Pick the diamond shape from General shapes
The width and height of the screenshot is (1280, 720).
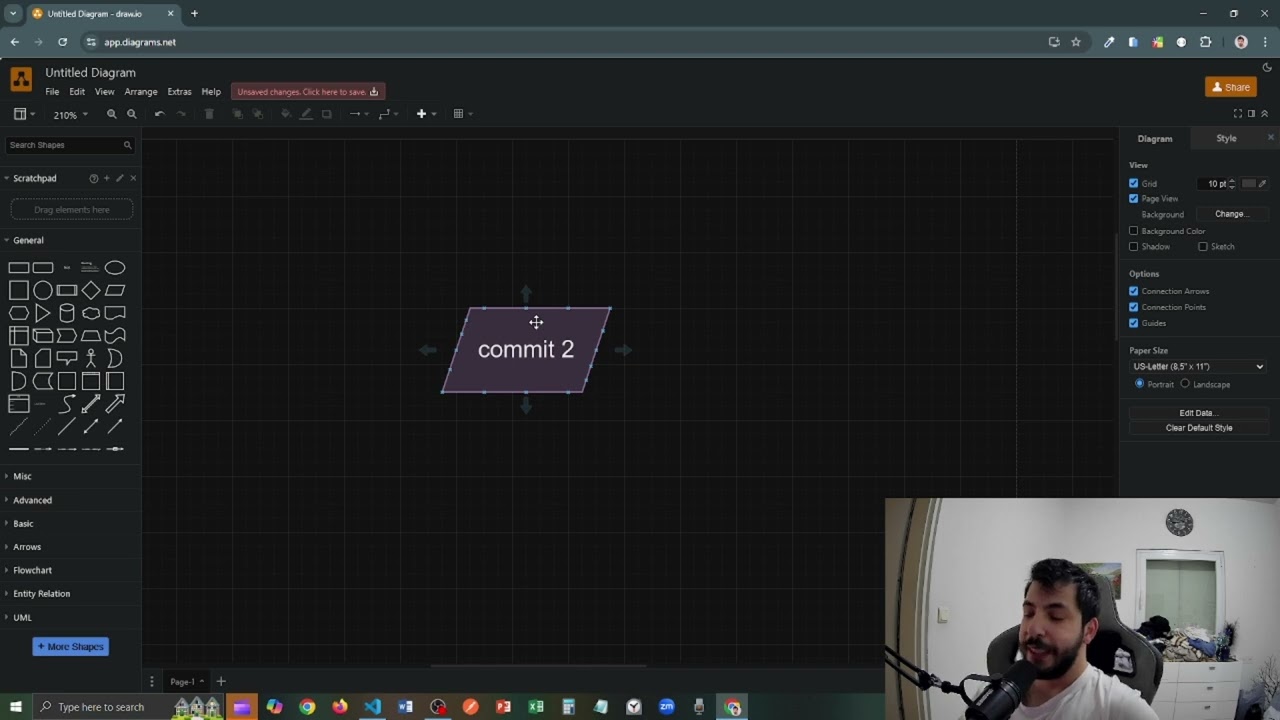pyautogui.click(x=91, y=290)
